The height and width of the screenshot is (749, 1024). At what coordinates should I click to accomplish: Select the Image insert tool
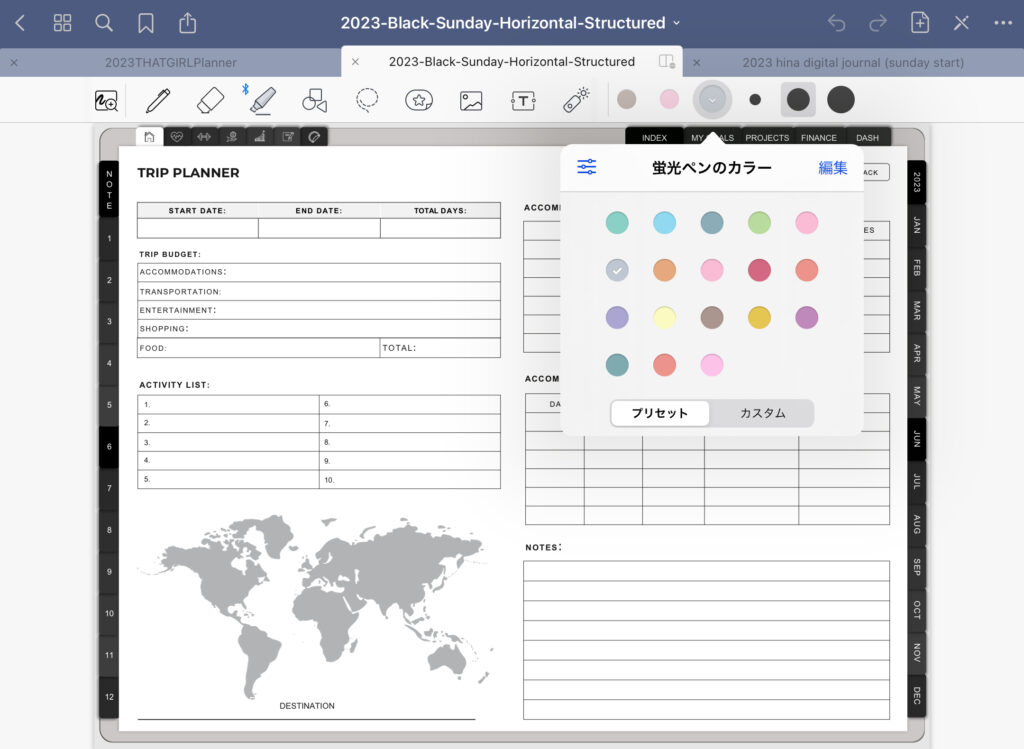tap(471, 101)
